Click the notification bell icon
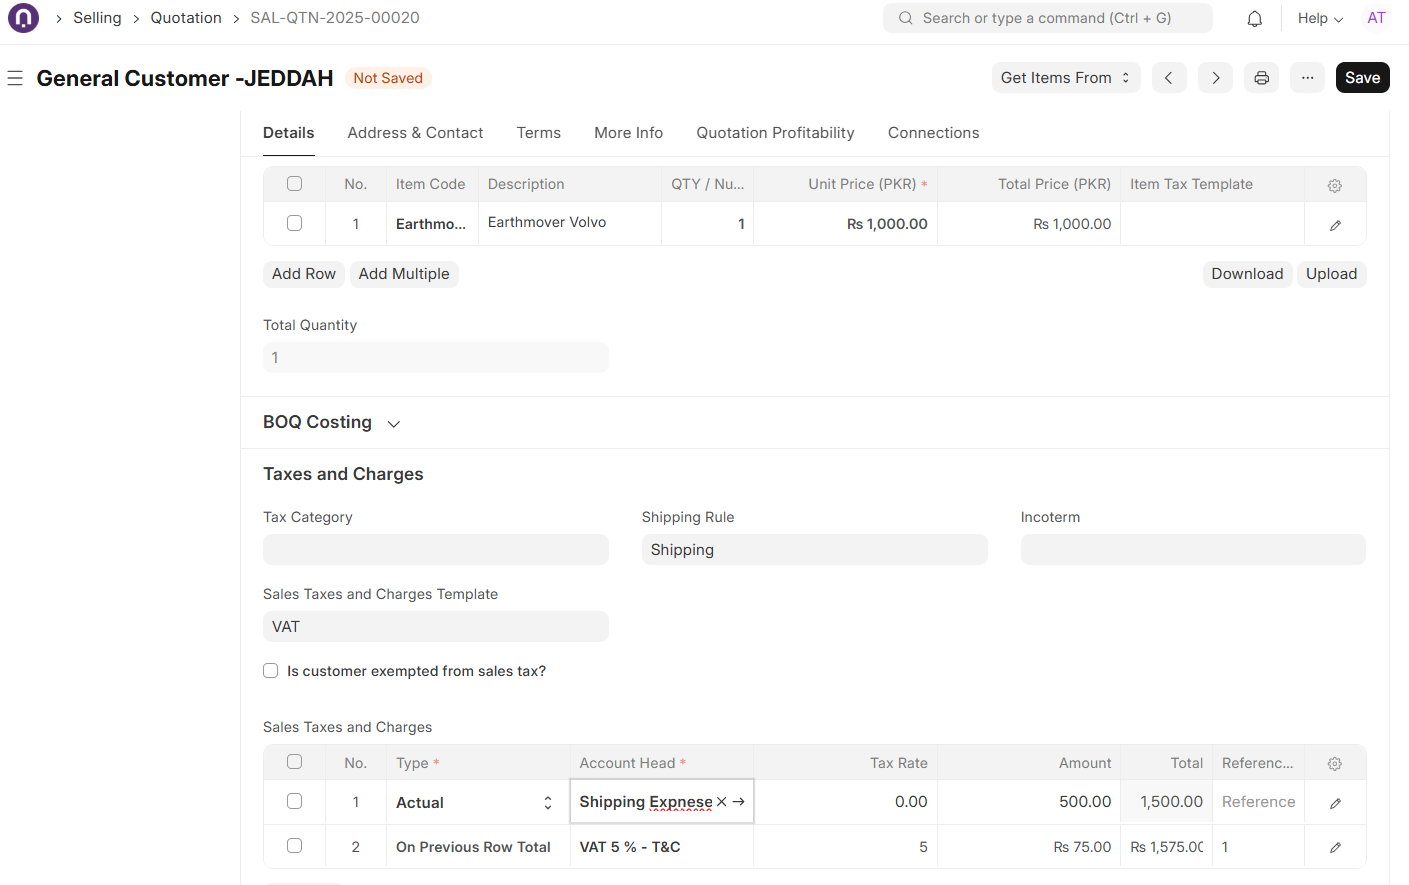Image resolution: width=1409 pixels, height=885 pixels. click(1254, 19)
